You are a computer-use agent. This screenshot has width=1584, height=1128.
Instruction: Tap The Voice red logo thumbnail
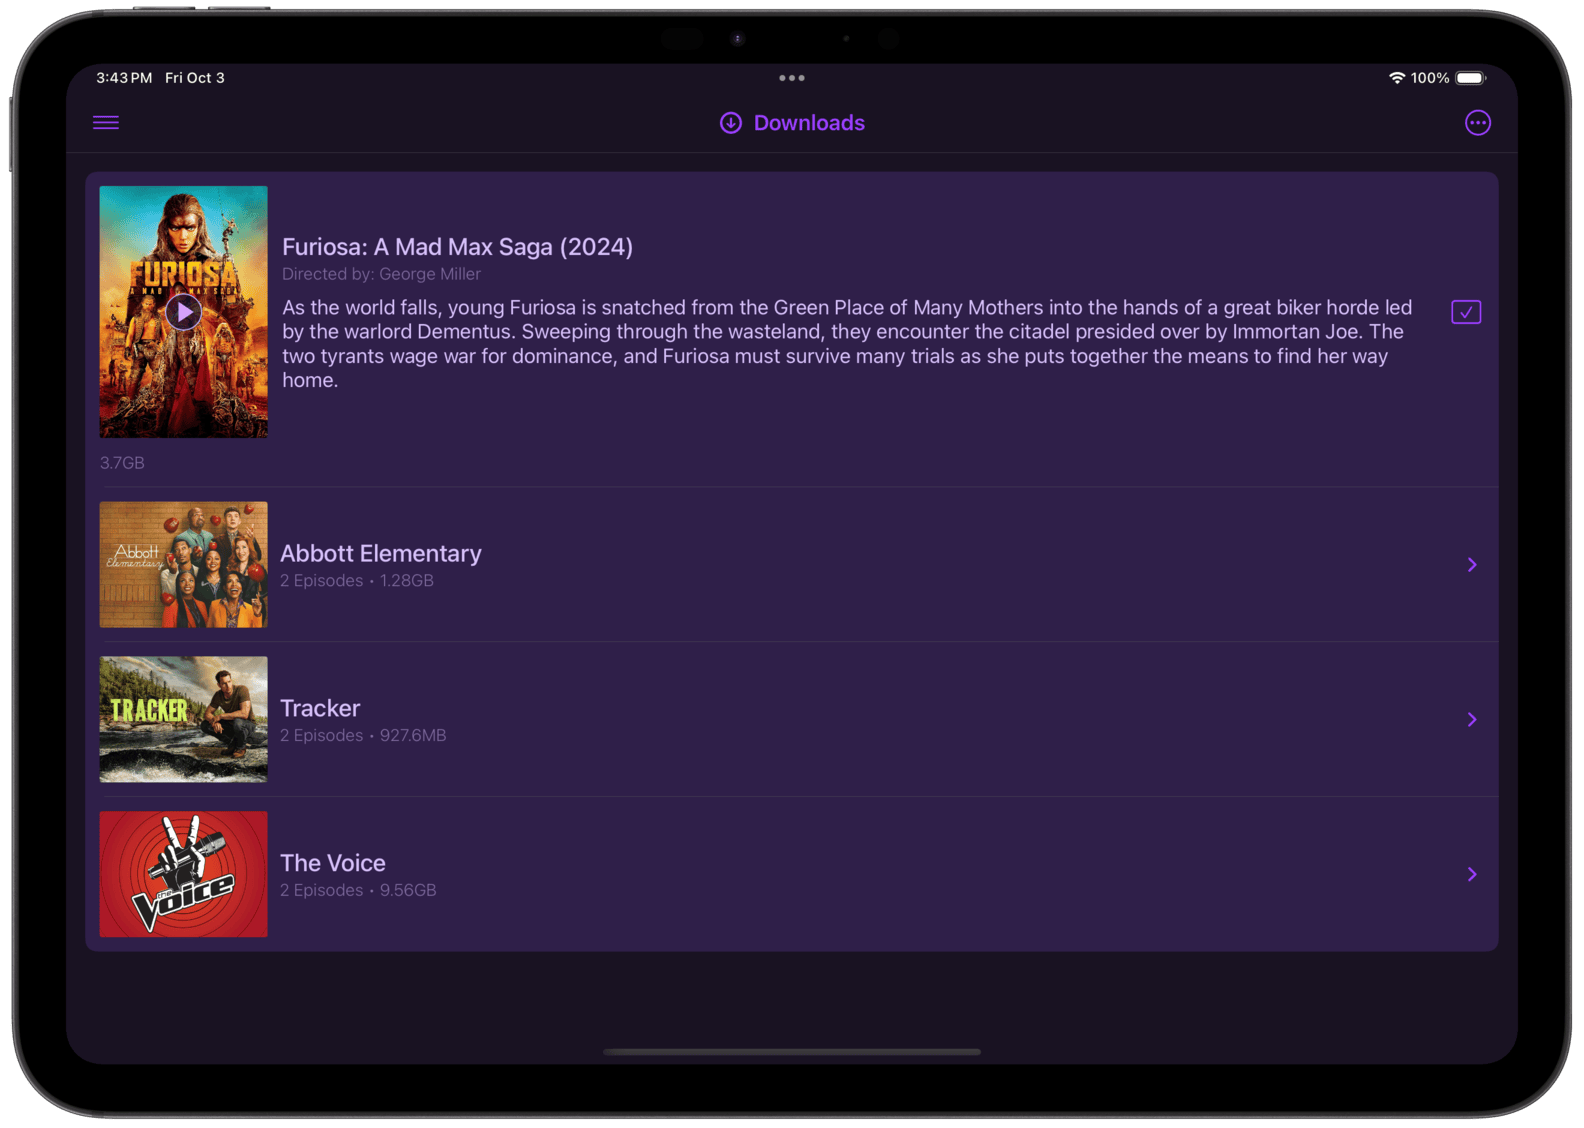(x=183, y=874)
